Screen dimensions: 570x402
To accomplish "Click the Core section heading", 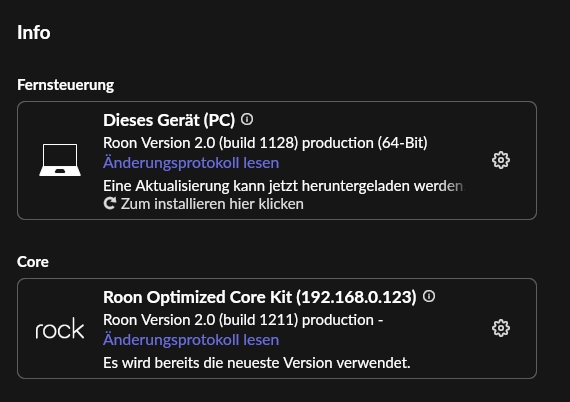I will [33, 262].
